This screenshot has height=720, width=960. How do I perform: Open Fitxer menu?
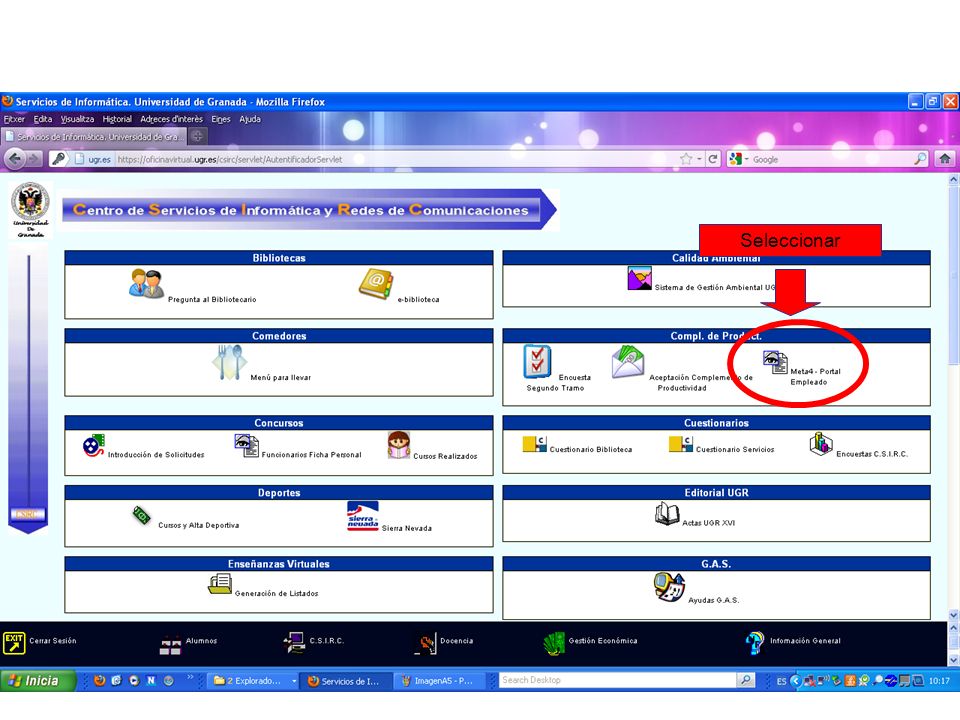click(x=14, y=119)
